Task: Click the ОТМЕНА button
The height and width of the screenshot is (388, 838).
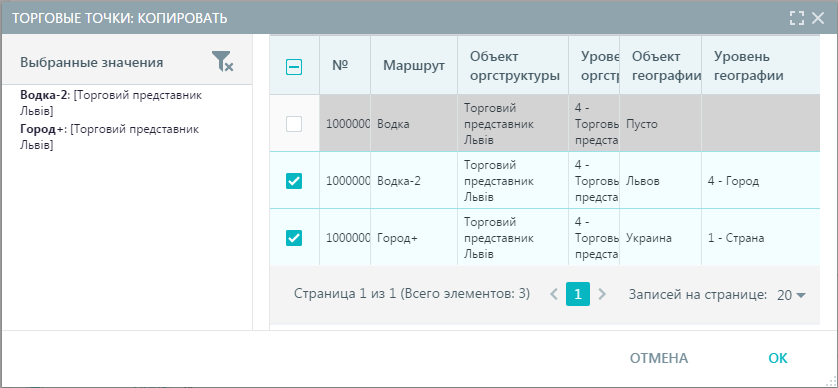Action: click(659, 358)
